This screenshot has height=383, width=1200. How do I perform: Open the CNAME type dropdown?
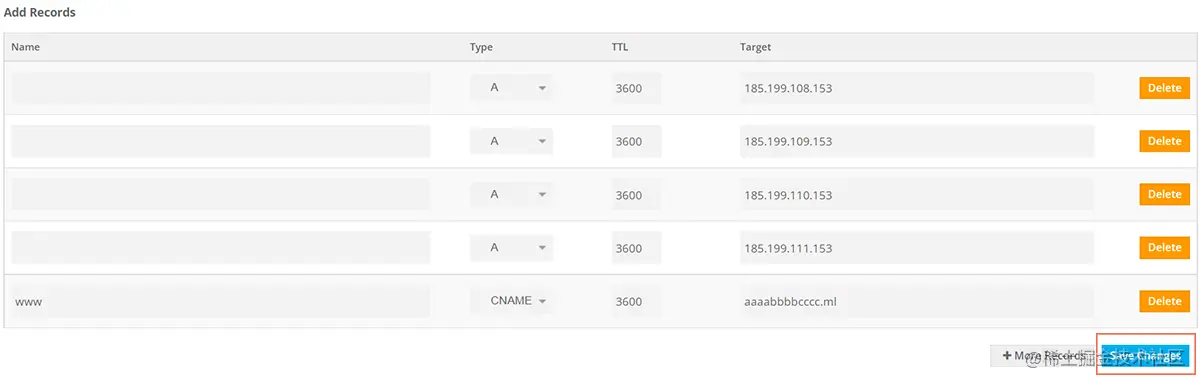pos(511,301)
